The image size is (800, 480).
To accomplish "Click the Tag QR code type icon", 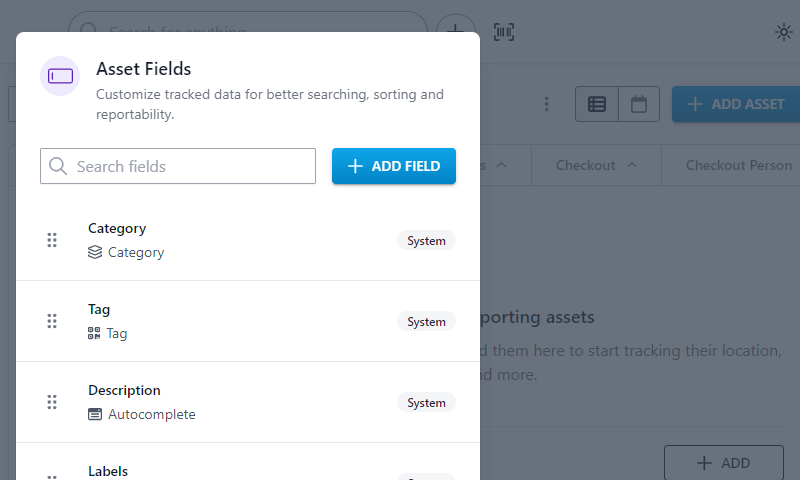I will 94,333.
